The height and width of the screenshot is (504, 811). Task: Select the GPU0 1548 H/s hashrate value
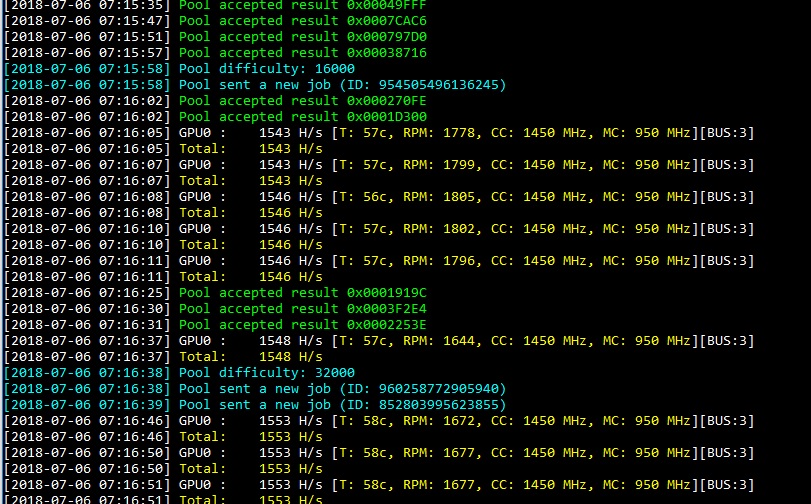click(291, 341)
